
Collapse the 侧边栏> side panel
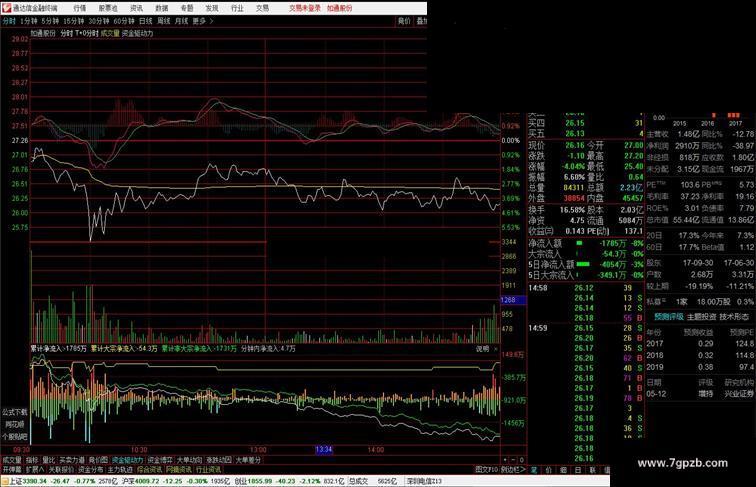tap(513, 469)
